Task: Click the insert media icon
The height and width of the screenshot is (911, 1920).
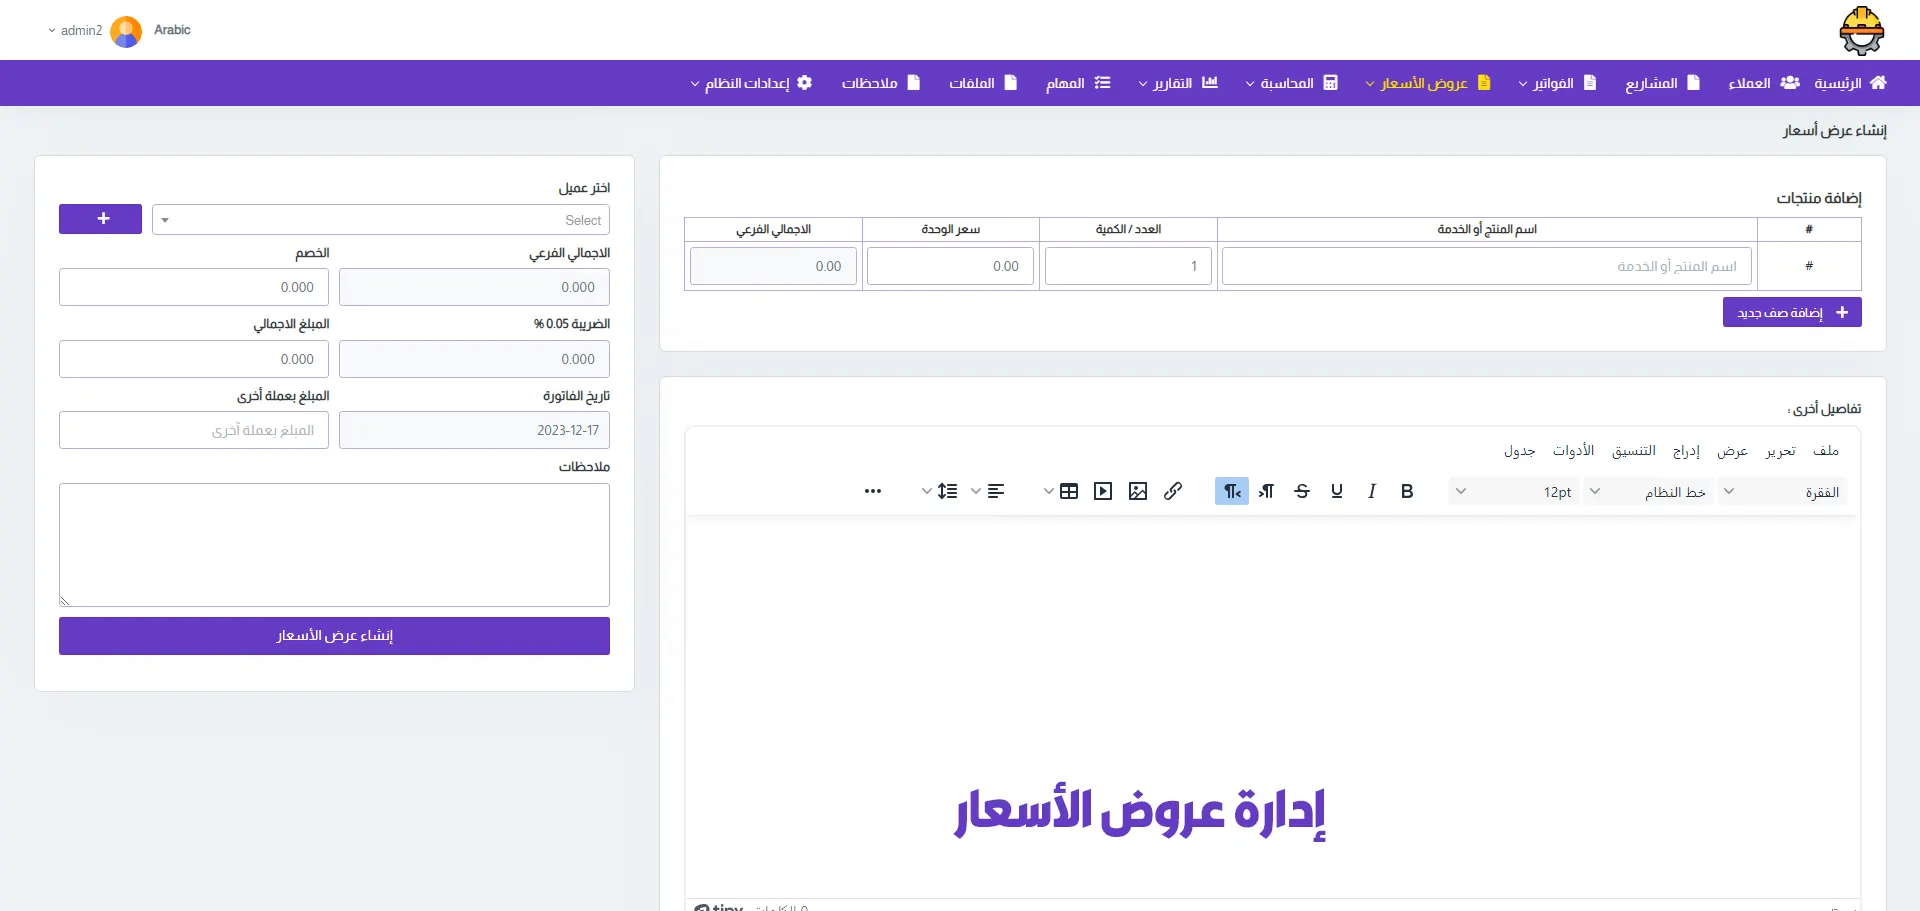Action: [1103, 491]
